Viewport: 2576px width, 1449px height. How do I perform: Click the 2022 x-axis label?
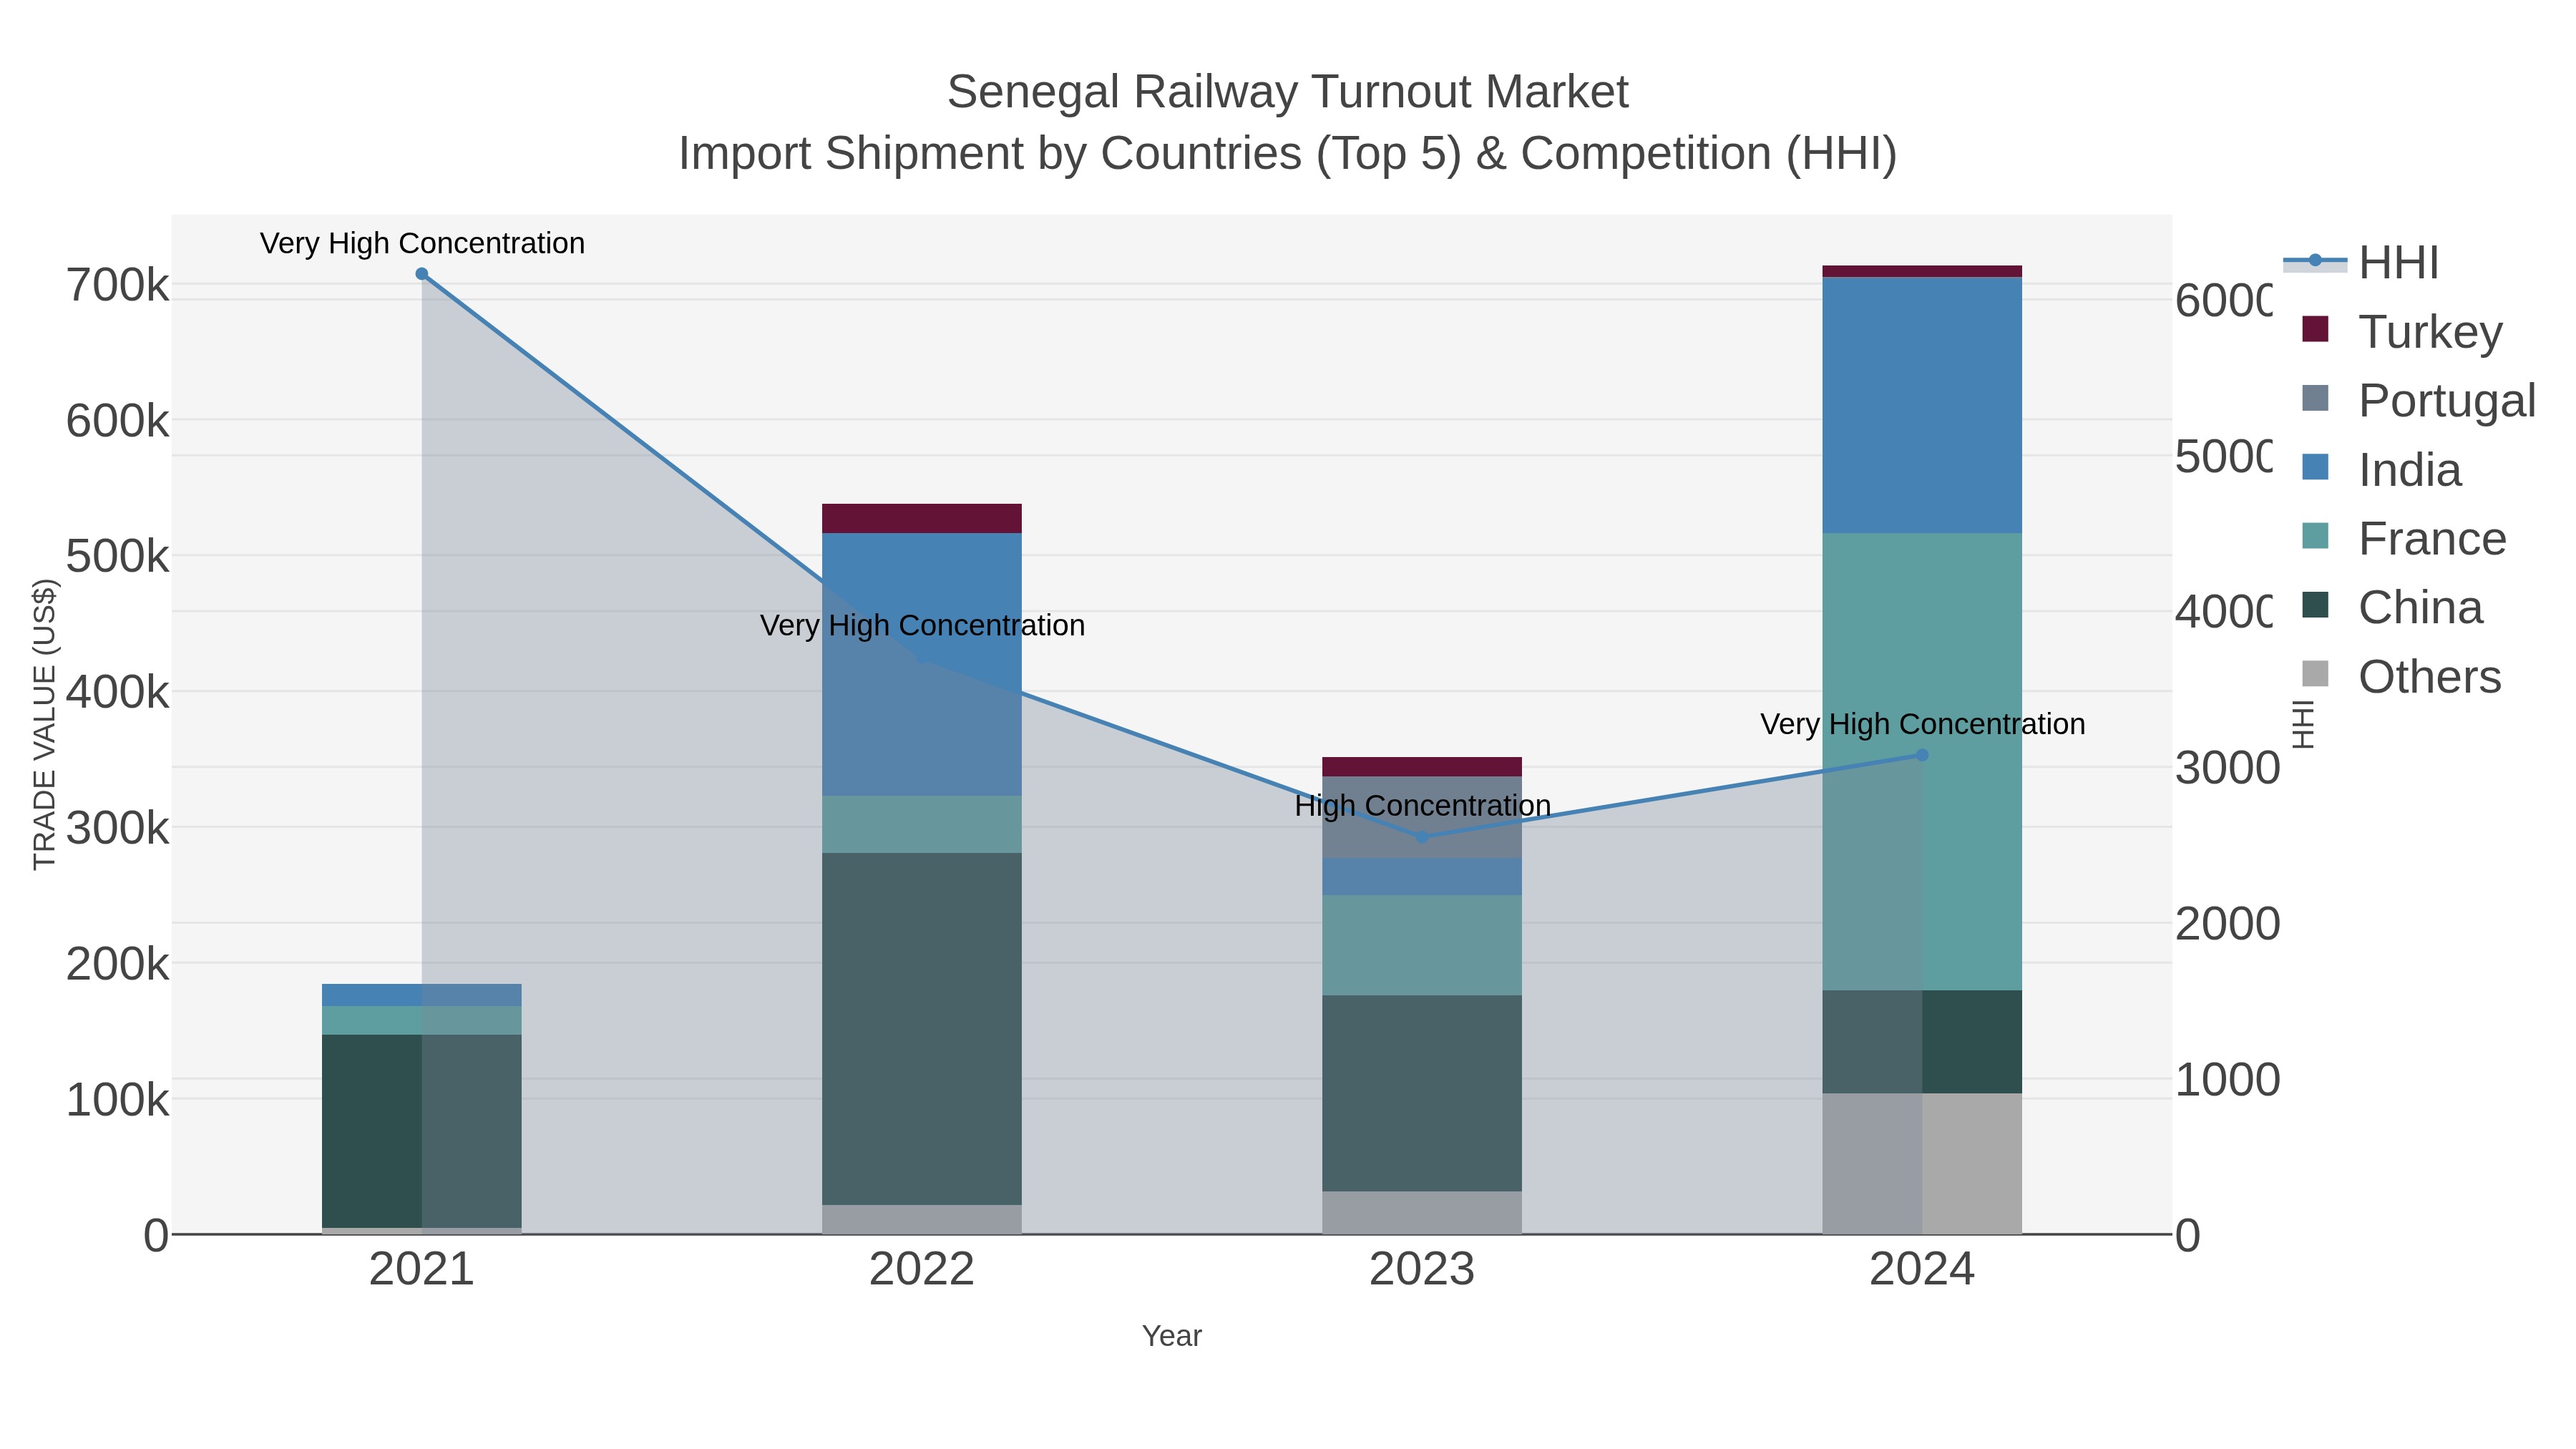(922, 1270)
